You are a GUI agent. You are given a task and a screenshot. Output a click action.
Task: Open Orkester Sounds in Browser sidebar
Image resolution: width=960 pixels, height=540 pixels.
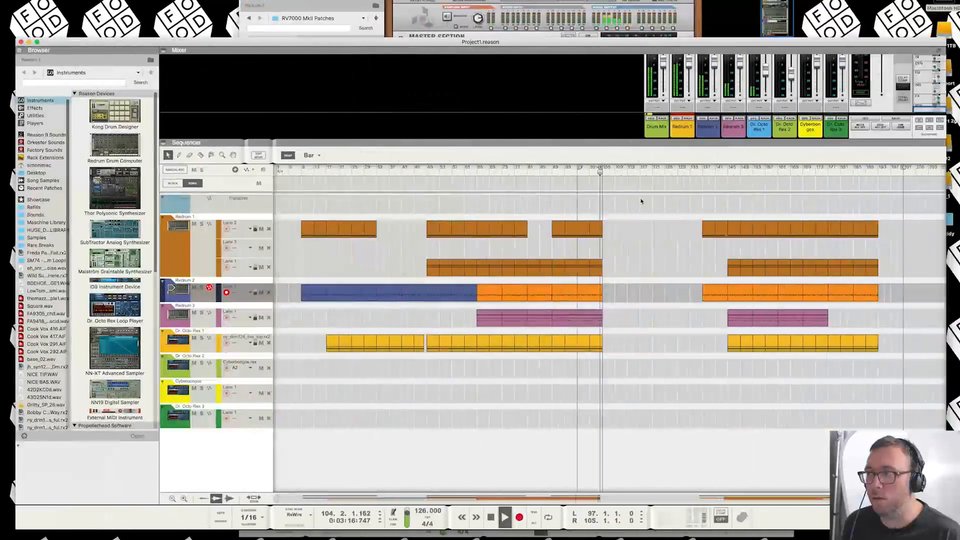[45, 142]
